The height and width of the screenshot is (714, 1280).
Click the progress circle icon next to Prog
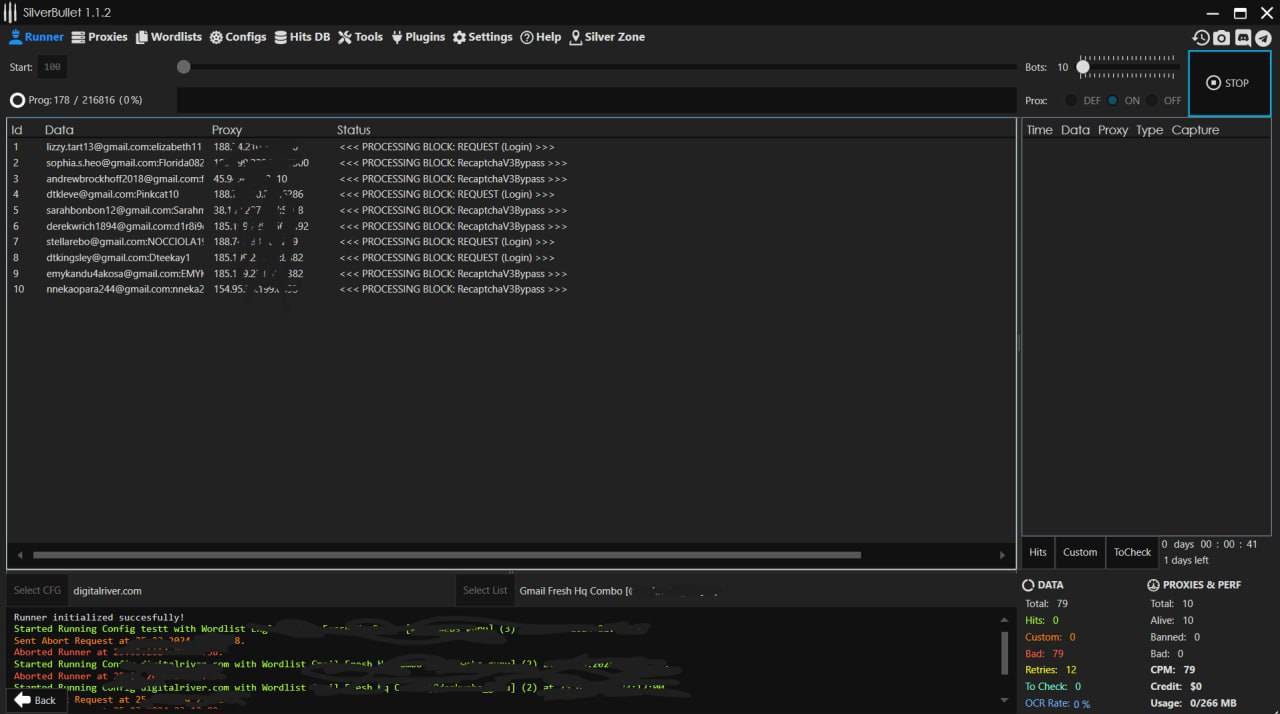pyautogui.click(x=18, y=100)
